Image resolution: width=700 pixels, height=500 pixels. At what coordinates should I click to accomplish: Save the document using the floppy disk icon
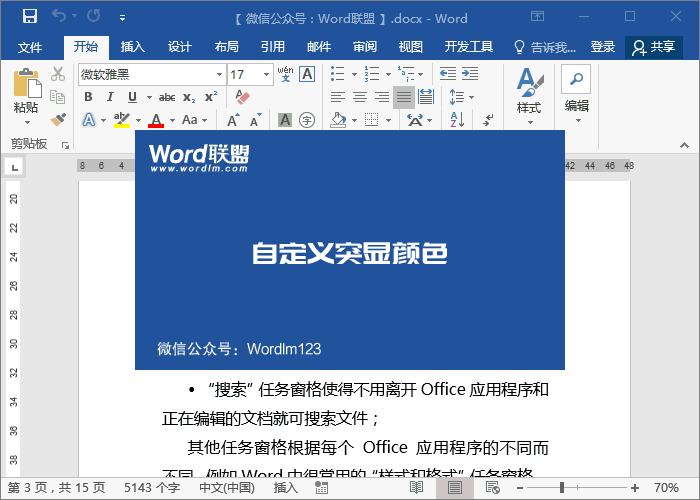pos(30,16)
